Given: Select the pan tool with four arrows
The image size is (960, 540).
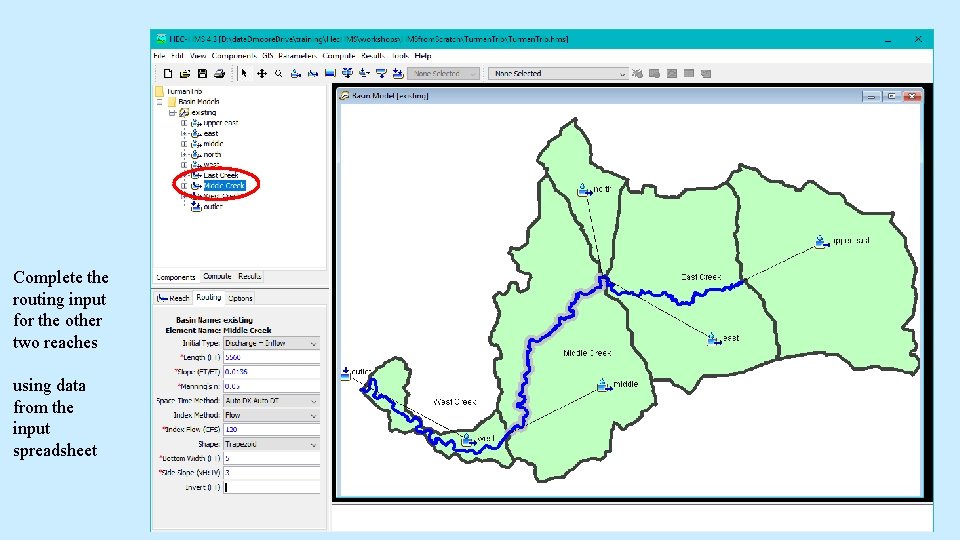Looking at the screenshot, I should click(x=261, y=73).
